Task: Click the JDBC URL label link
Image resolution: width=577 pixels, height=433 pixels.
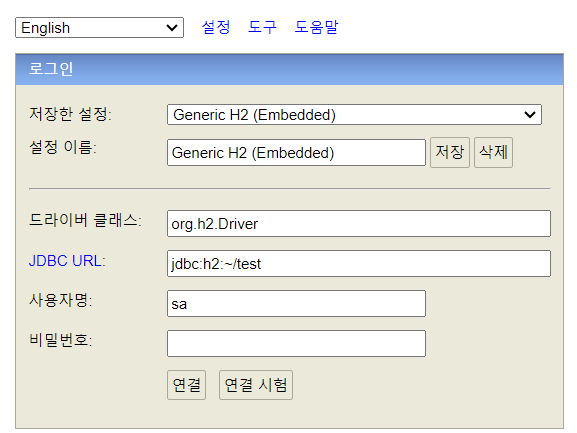Action: click(67, 261)
